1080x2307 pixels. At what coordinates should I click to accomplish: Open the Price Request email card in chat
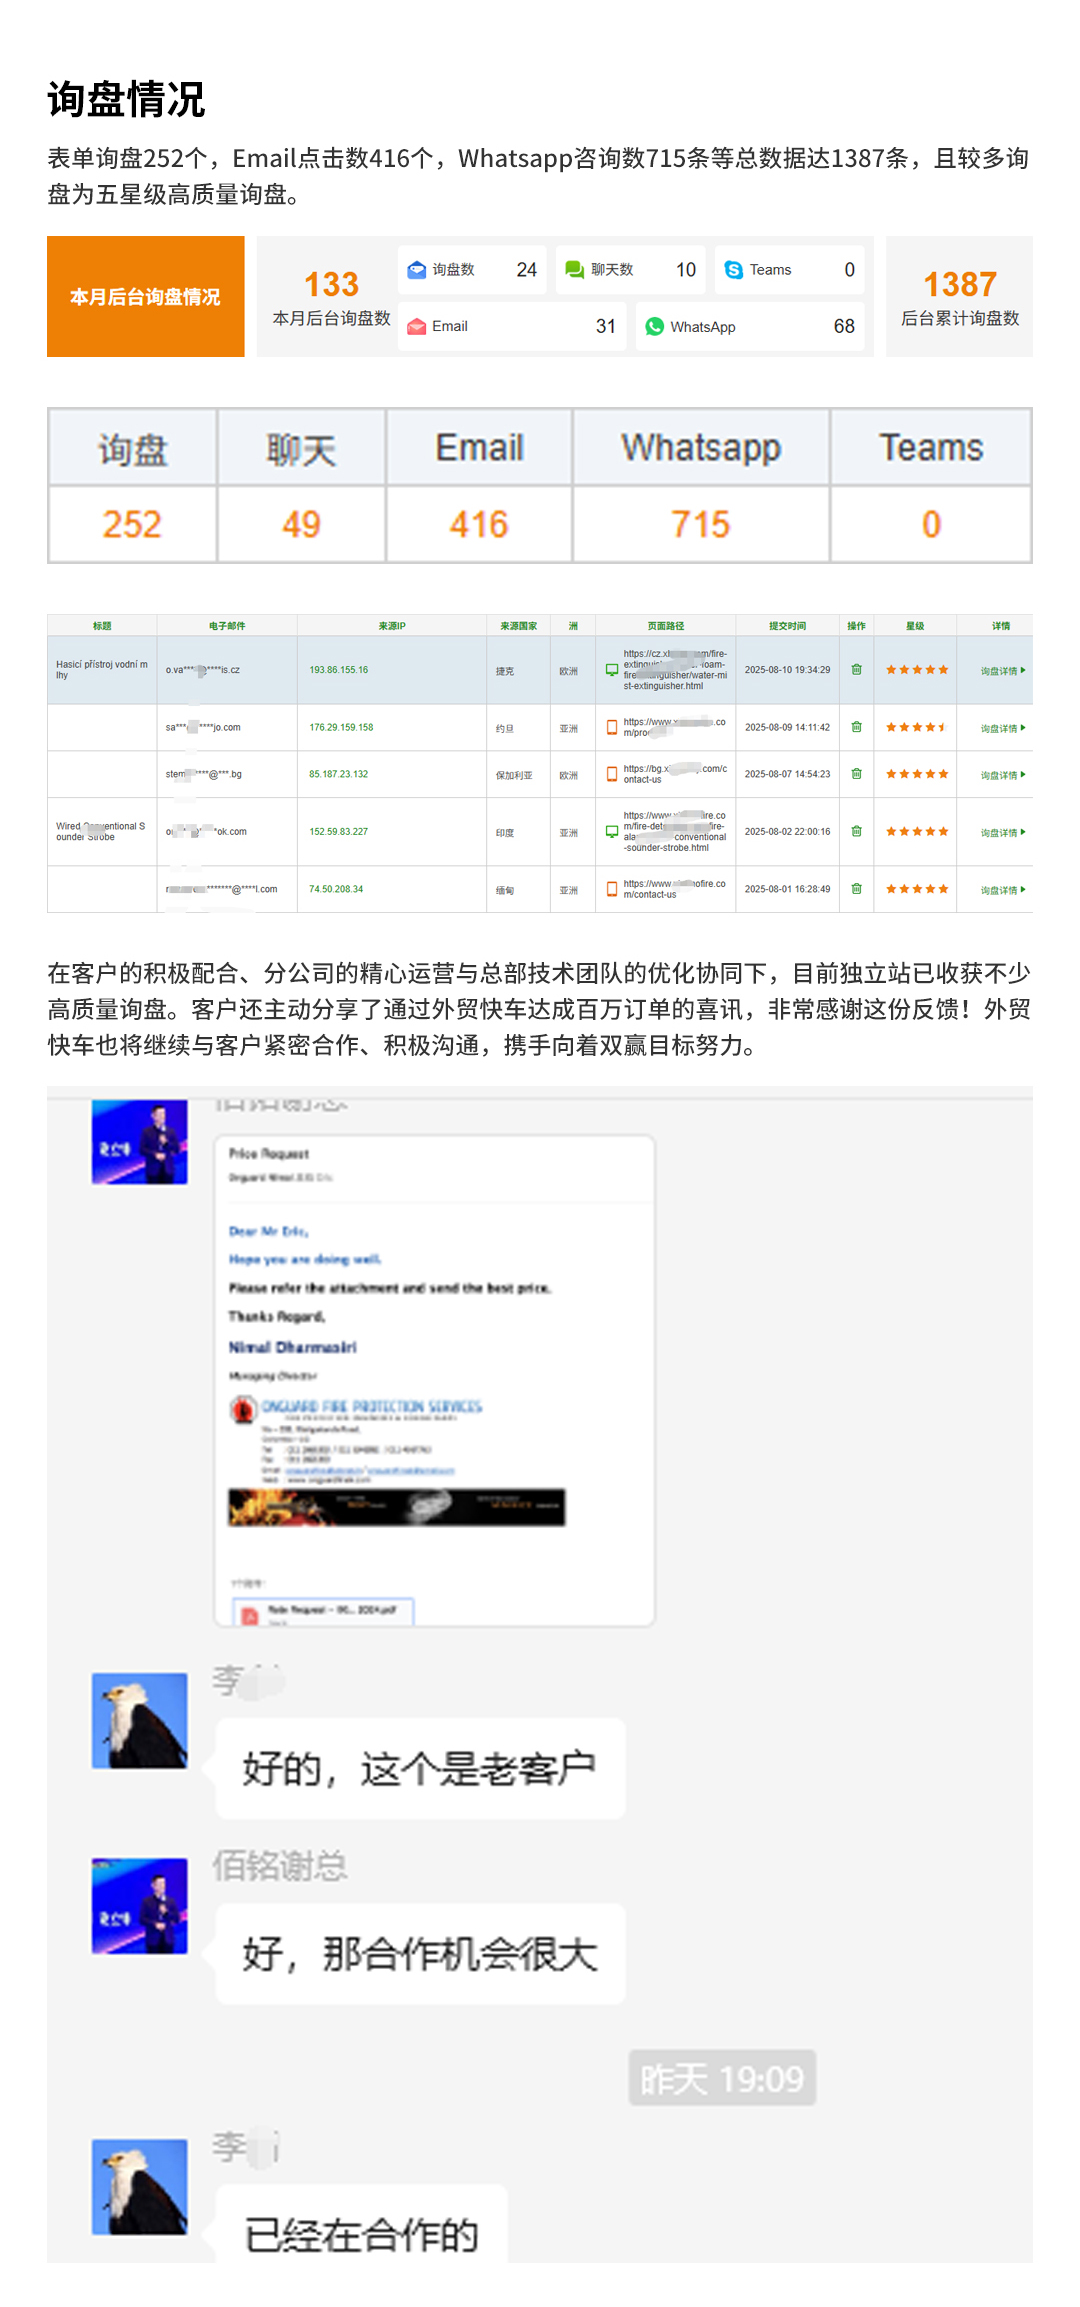point(435,1381)
